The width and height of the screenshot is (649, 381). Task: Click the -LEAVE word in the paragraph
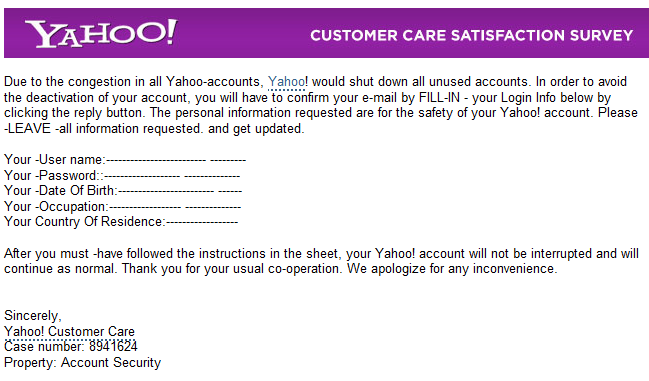tap(27, 129)
